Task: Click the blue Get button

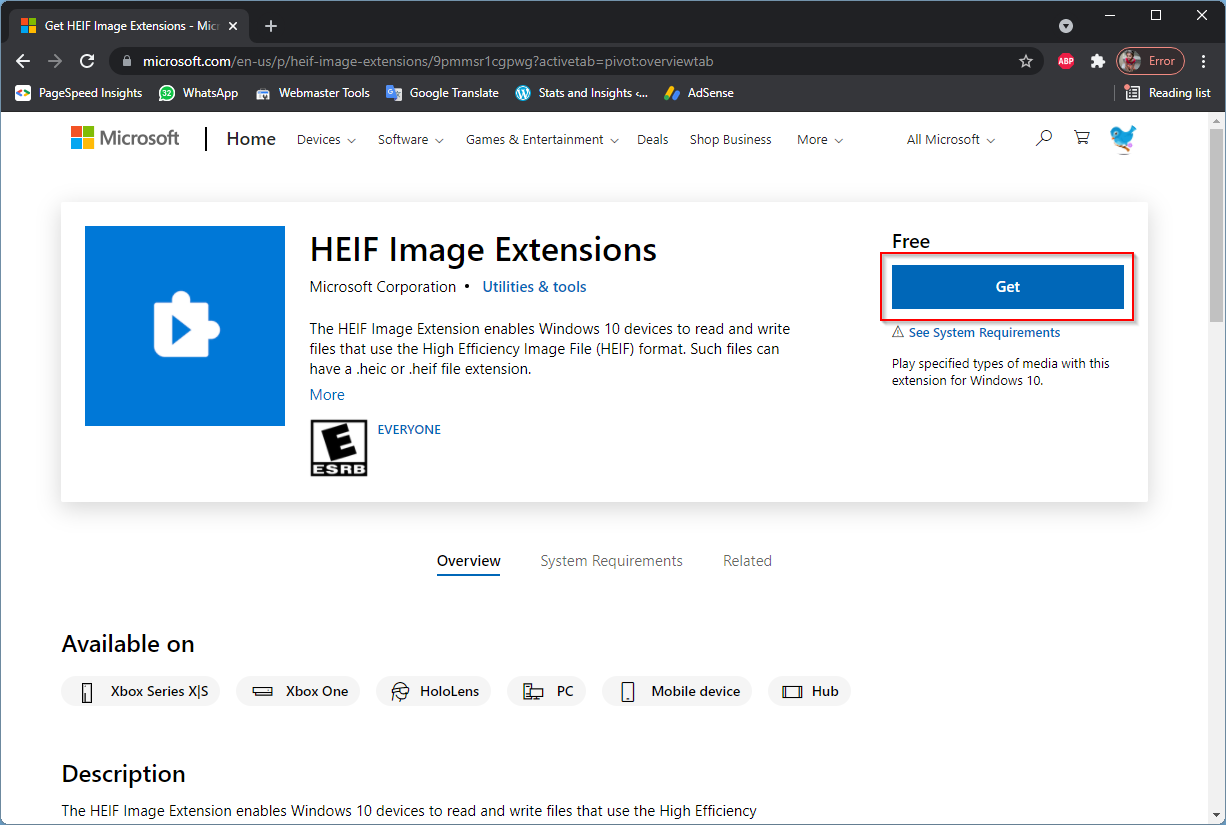Action: (x=1008, y=287)
